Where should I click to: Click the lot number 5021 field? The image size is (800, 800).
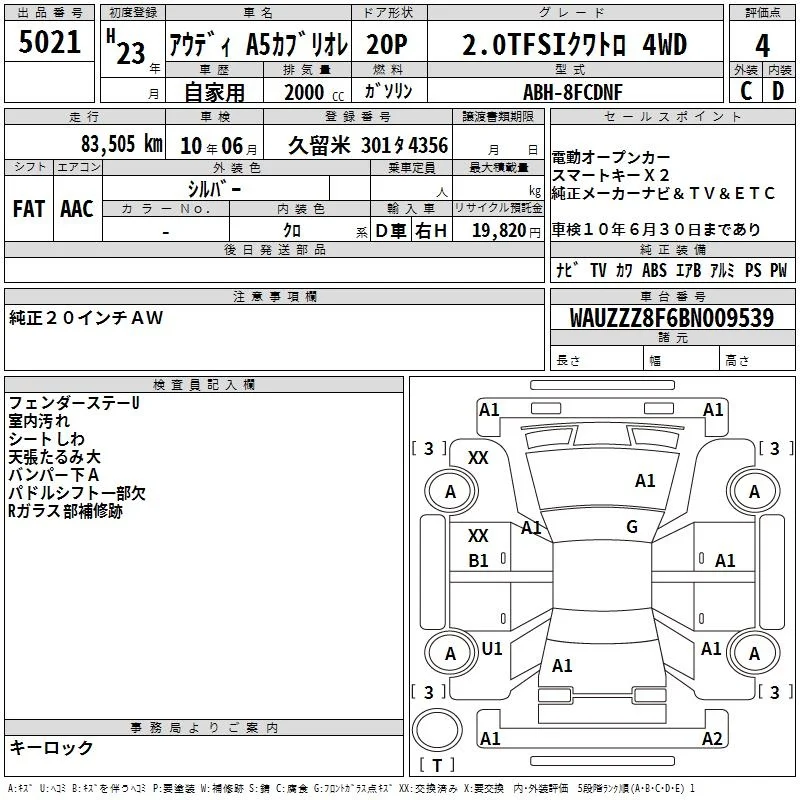49,42
